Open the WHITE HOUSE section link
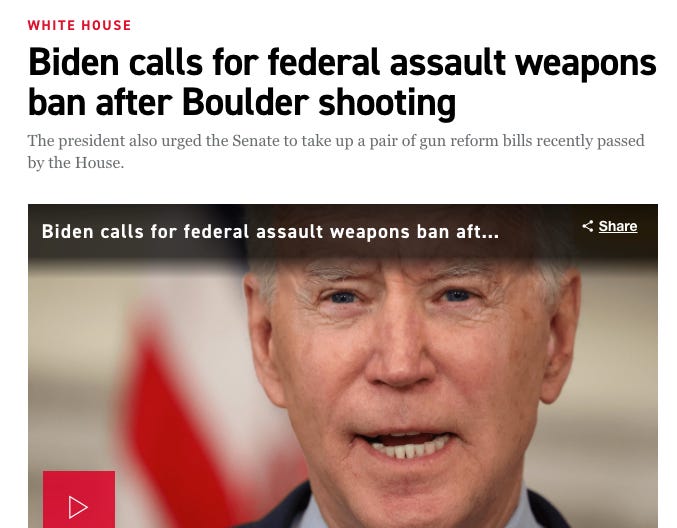 79,25
